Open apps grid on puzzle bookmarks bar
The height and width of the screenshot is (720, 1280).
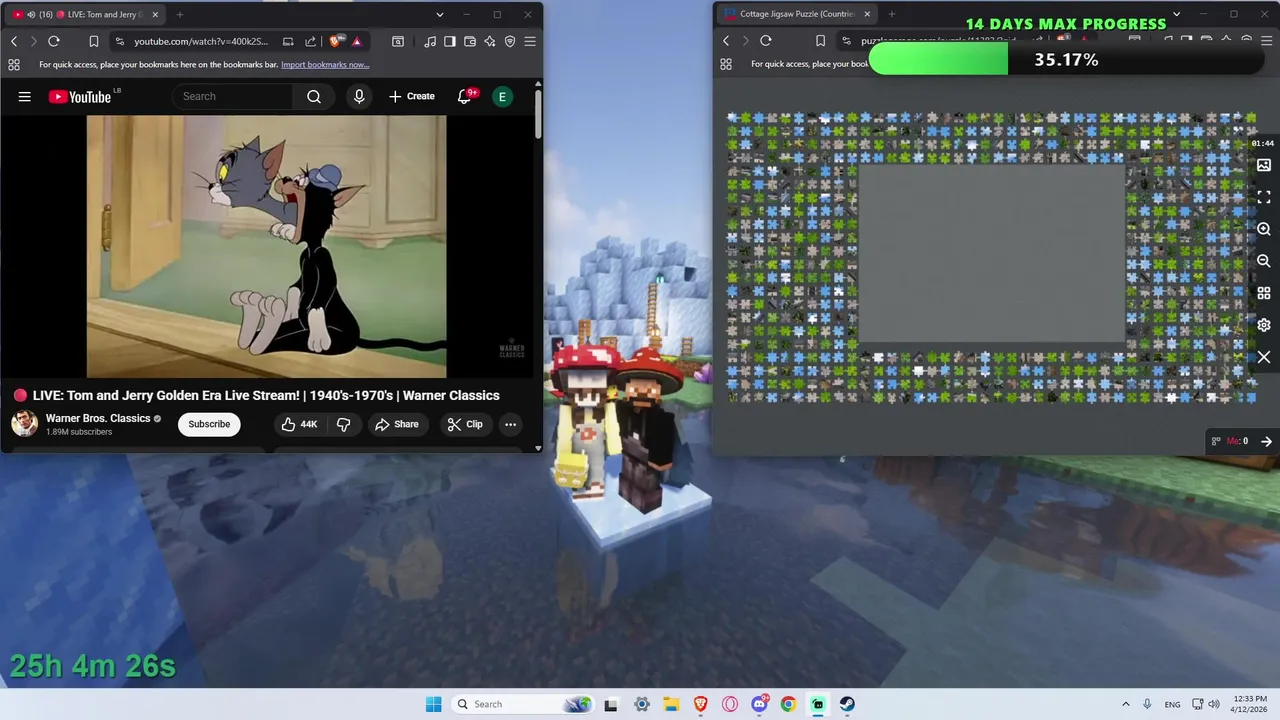pos(726,64)
